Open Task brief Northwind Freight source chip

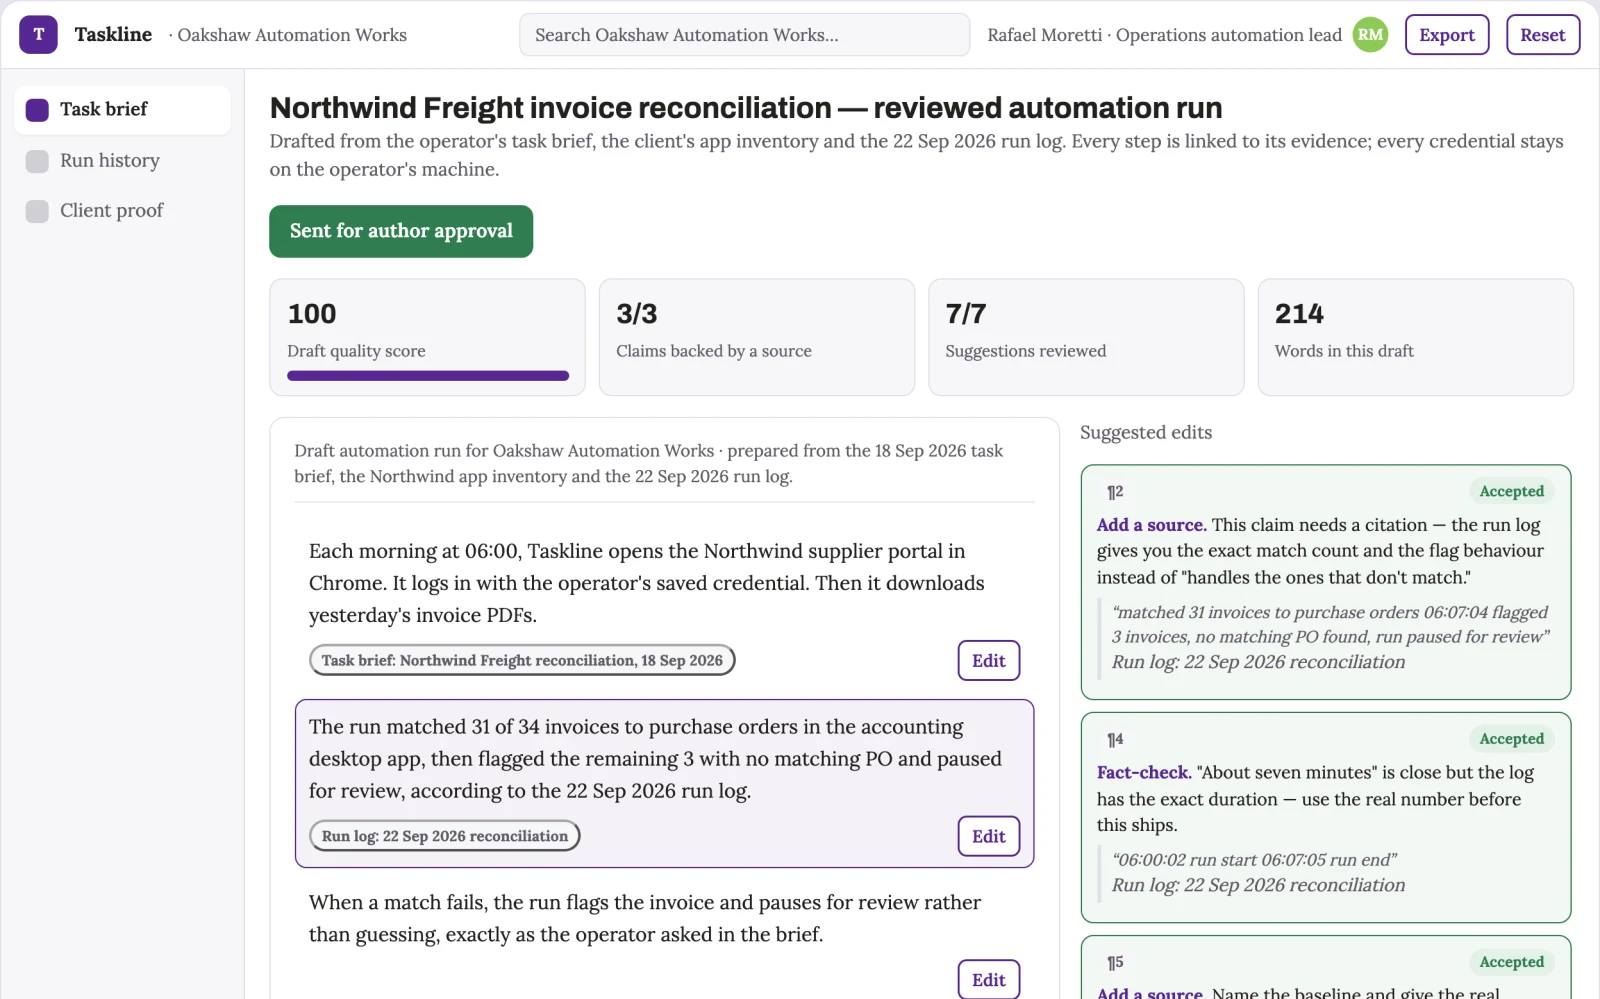pos(522,661)
